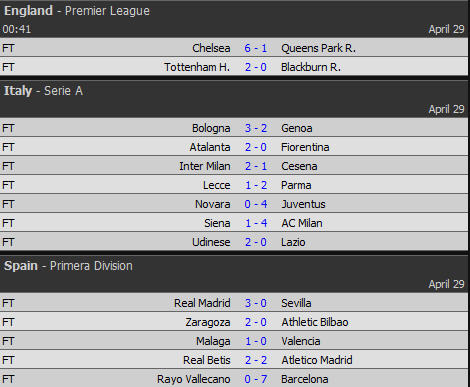Click the Italy - Serie A header

click(43, 91)
